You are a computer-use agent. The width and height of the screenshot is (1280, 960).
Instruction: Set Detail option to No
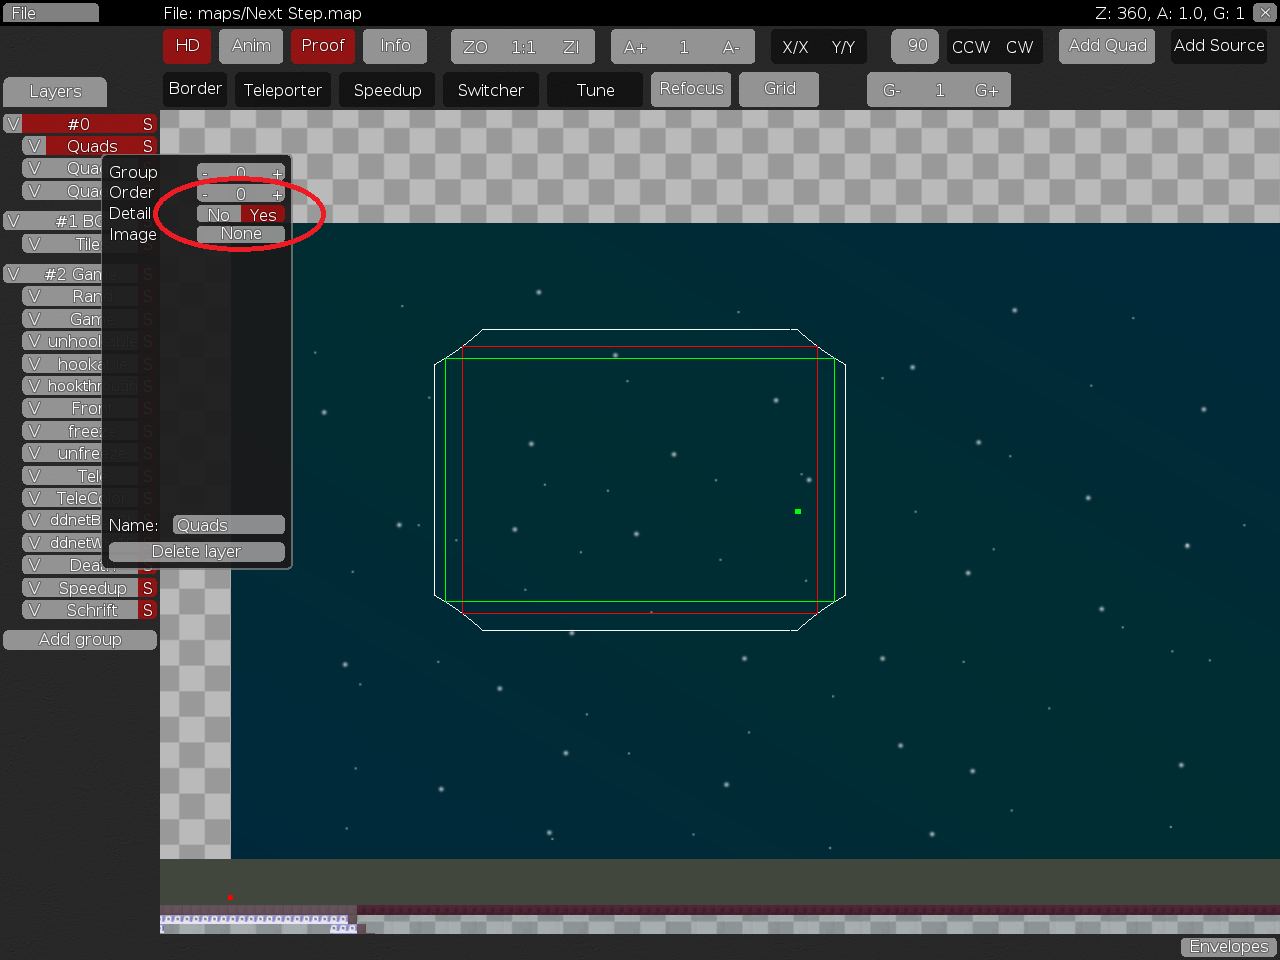(219, 215)
